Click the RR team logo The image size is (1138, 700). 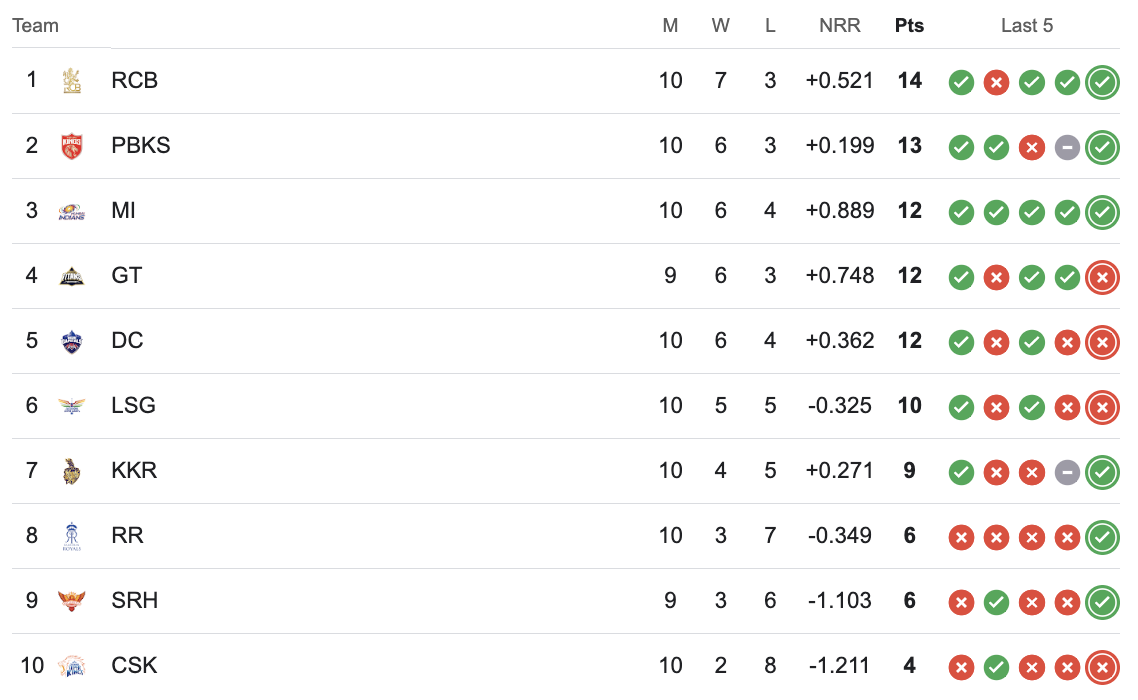click(x=71, y=536)
